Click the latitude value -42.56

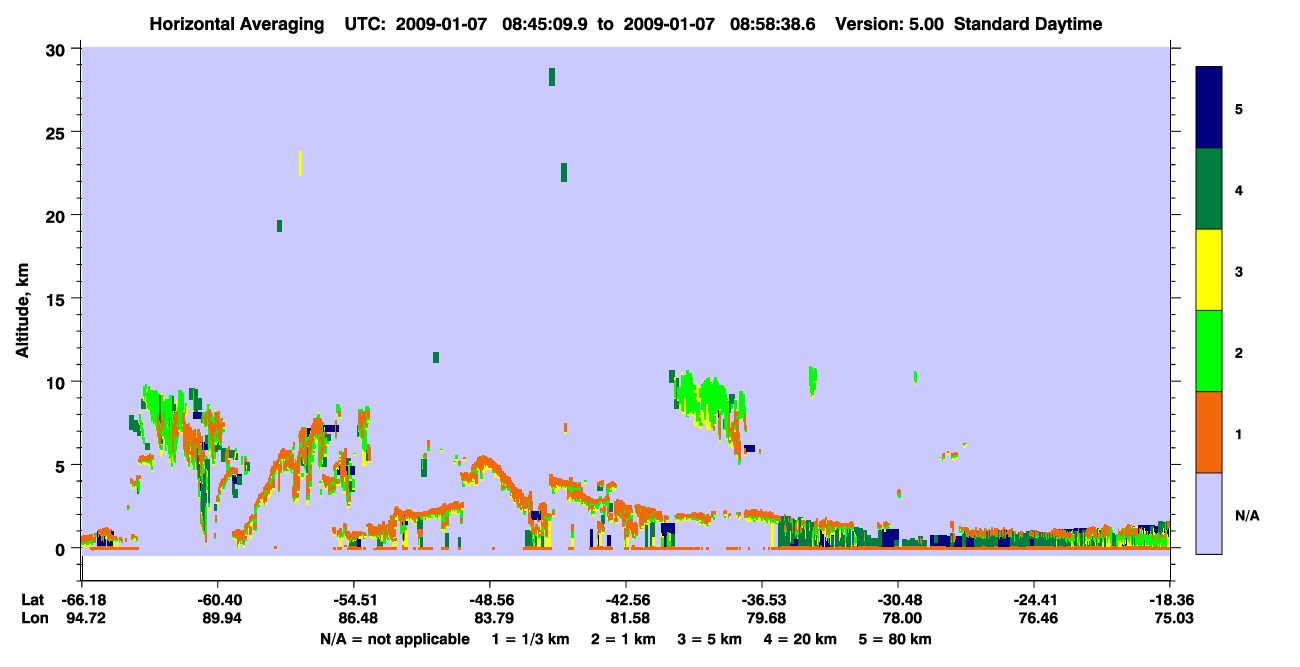pyautogui.click(x=626, y=600)
